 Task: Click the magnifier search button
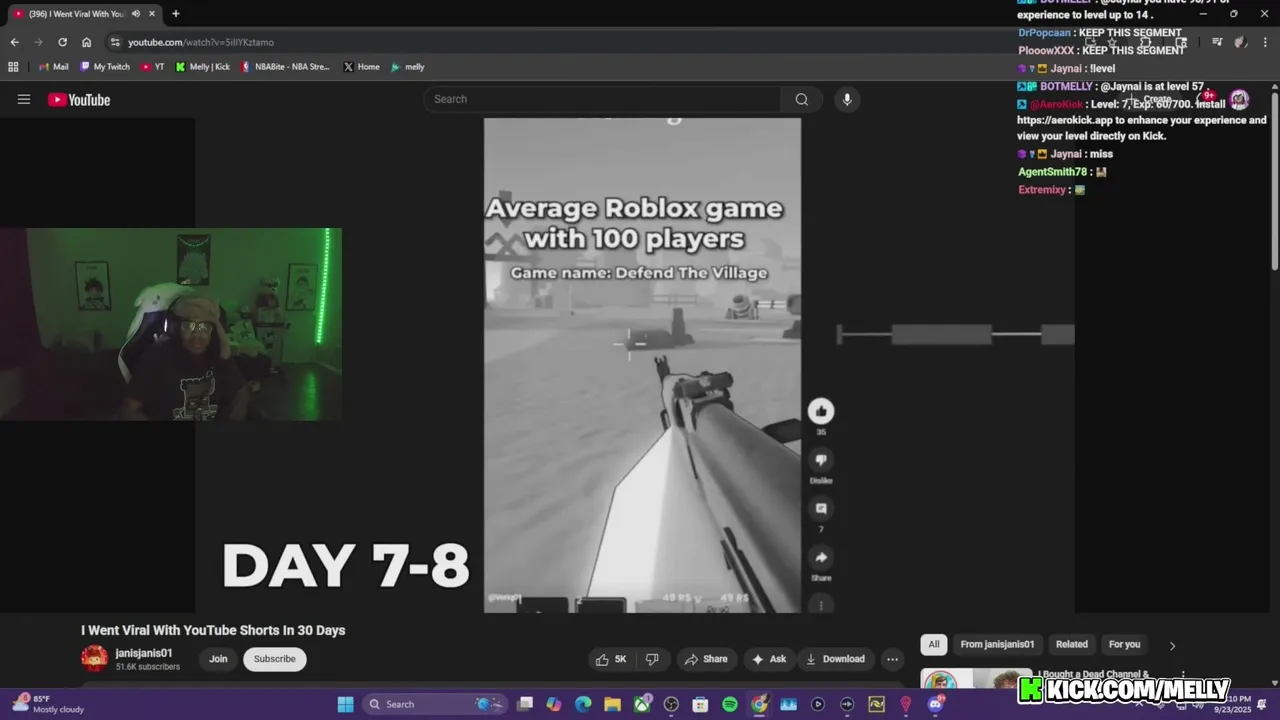tap(802, 99)
